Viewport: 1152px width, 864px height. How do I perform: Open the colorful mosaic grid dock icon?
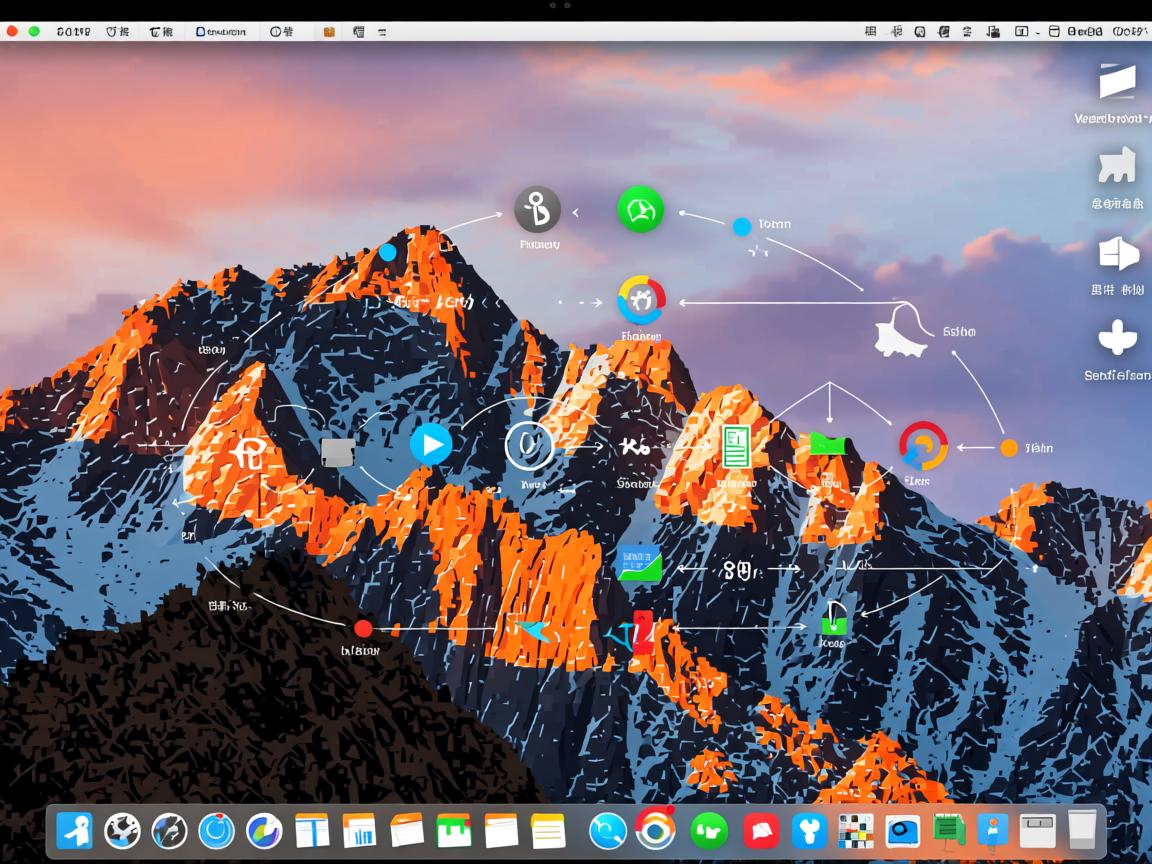(855, 830)
